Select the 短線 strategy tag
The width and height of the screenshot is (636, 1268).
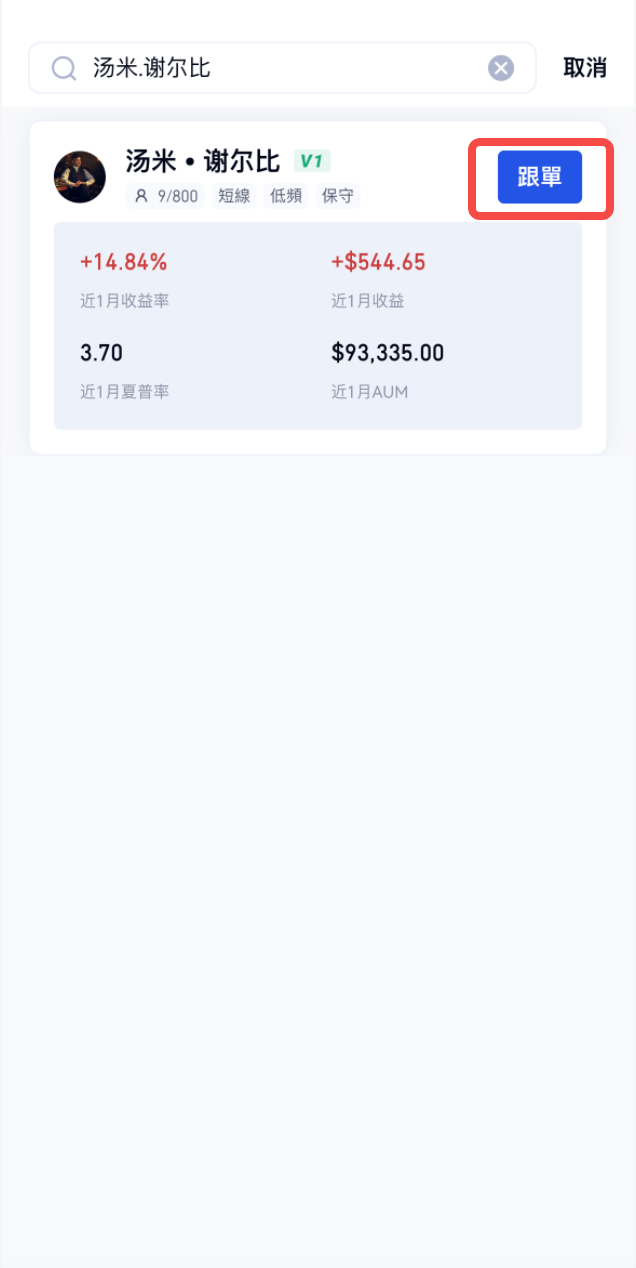pos(234,196)
